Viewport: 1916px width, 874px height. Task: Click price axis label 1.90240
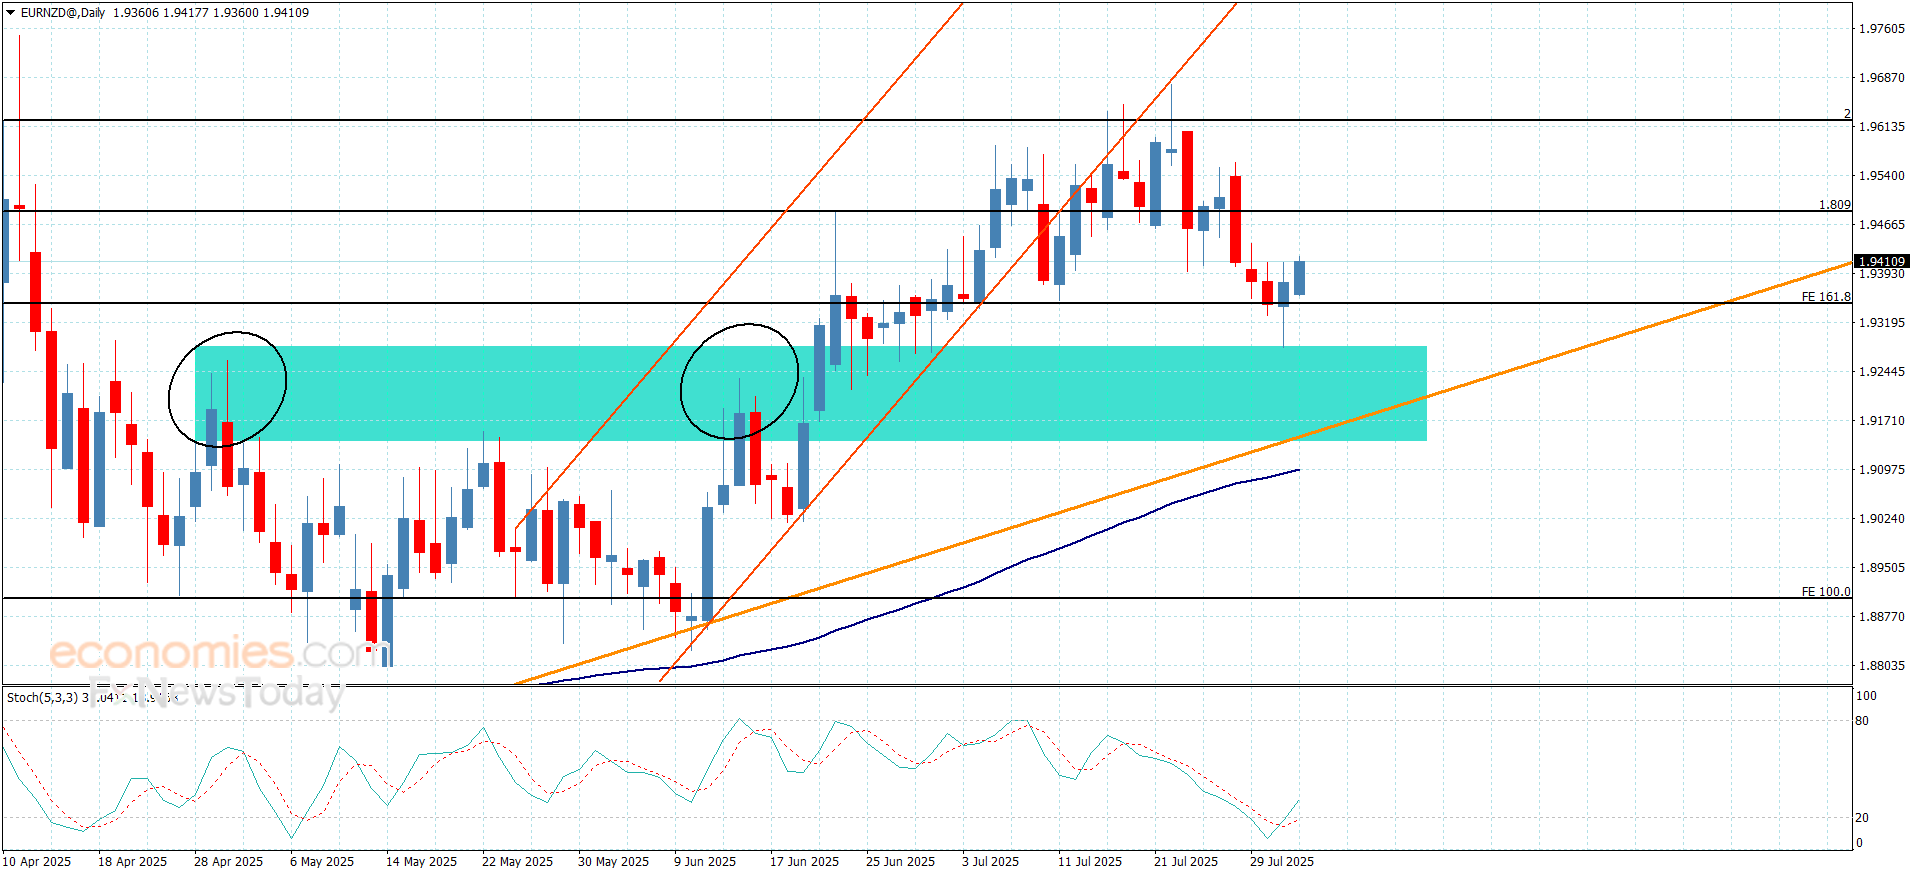click(x=1881, y=519)
